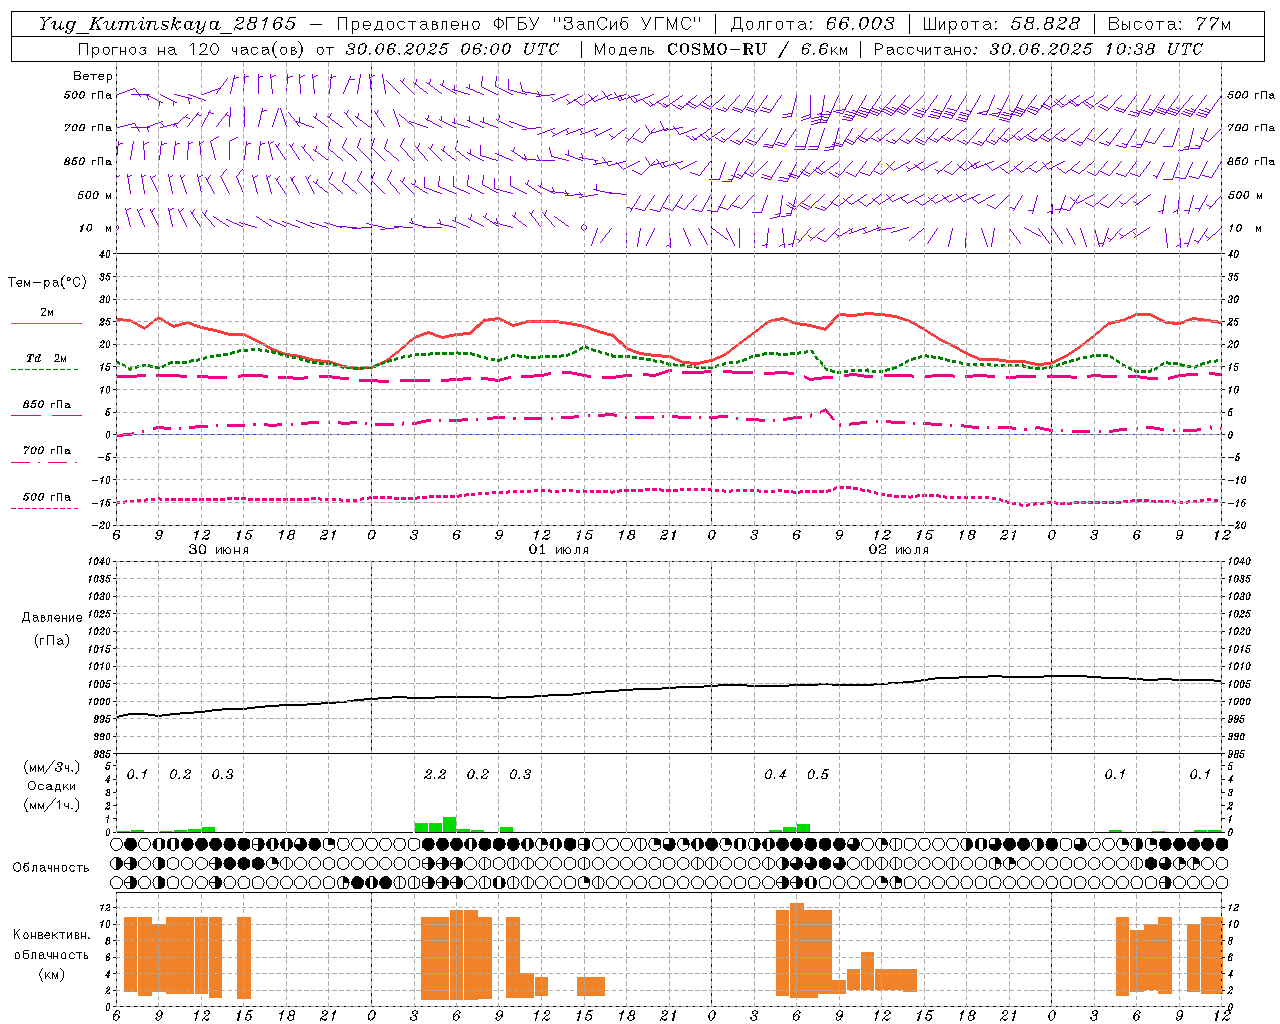Click the Высота: 77м value
The image size is (1280, 1024).
click(x=1169, y=24)
